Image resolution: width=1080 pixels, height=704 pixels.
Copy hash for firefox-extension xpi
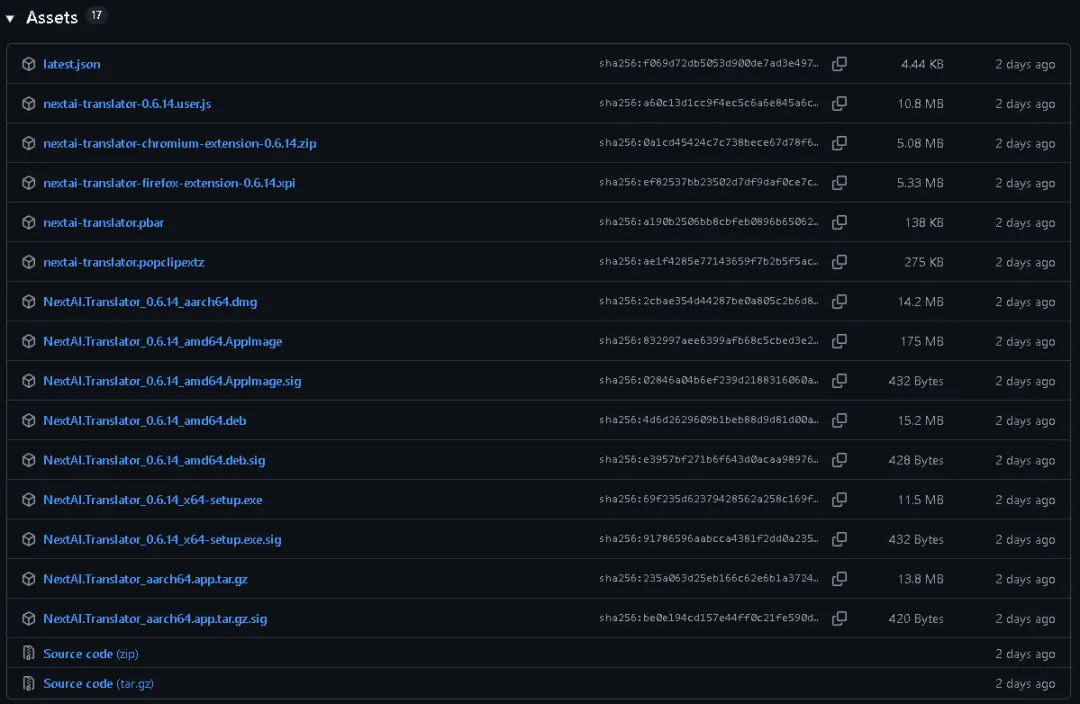click(839, 183)
